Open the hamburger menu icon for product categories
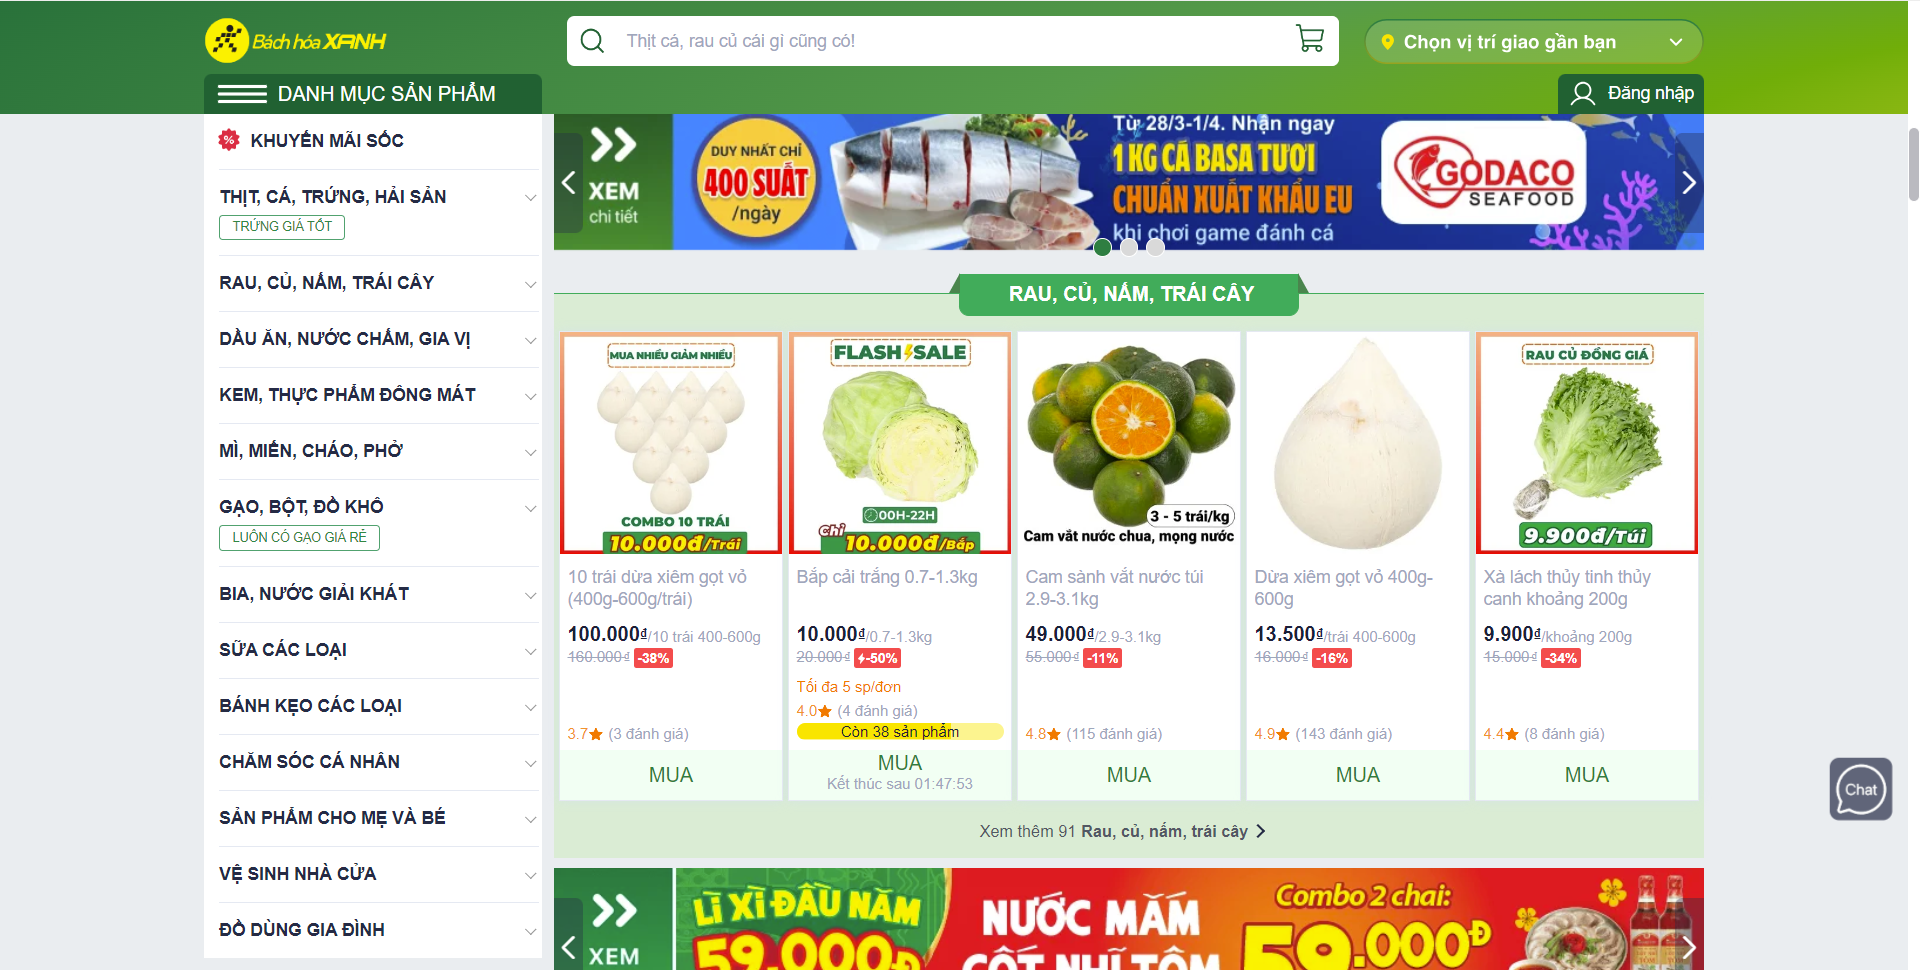The width and height of the screenshot is (1920, 970). tap(242, 94)
